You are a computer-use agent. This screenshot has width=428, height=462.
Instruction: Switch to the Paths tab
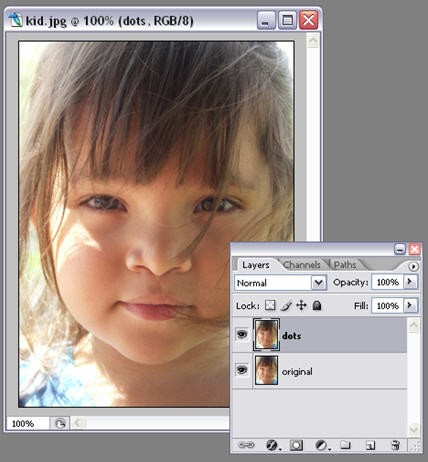[x=345, y=265]
